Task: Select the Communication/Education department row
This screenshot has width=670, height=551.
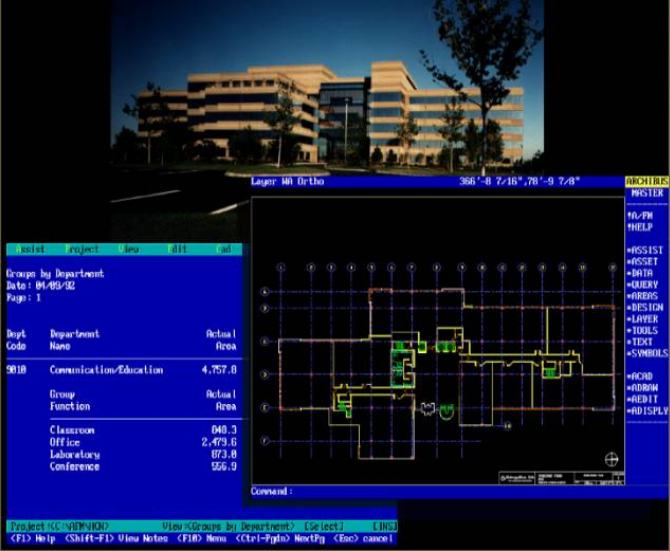Action: click(121, 370)
